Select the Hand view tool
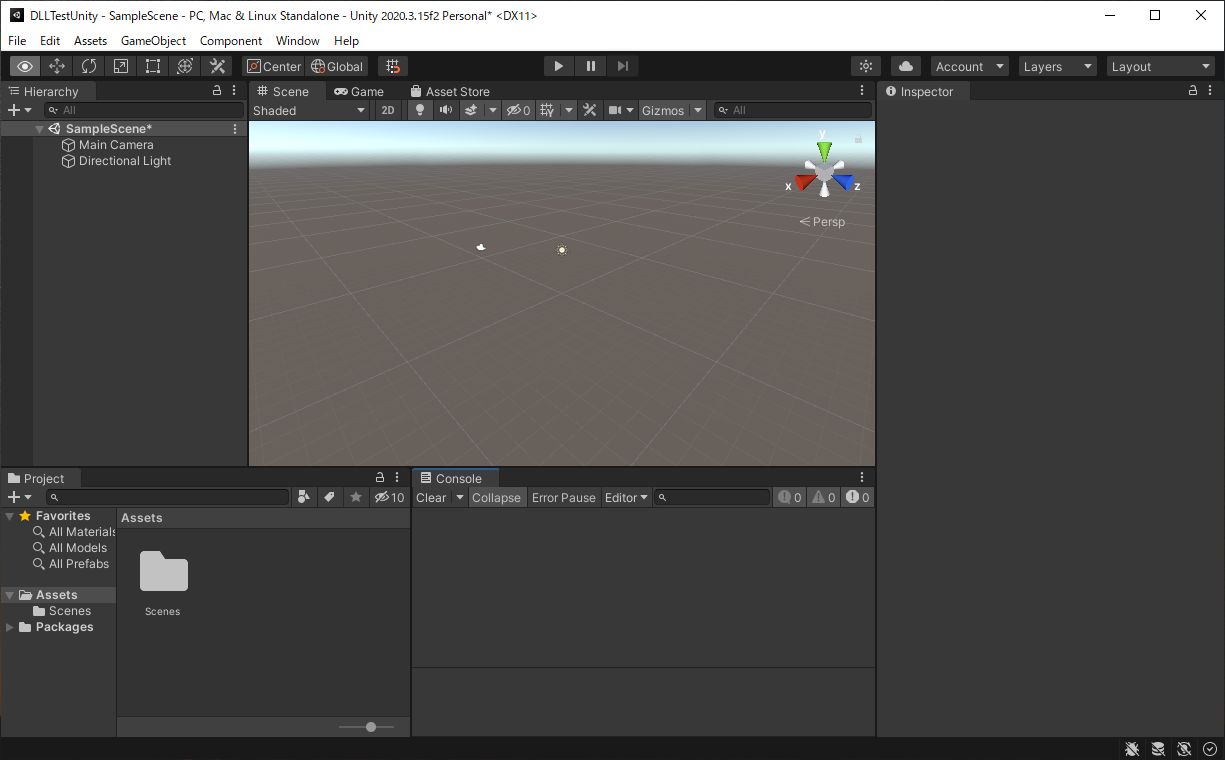Image resolution: width=1225 pixels, height=760 pixels. click(x=25, y=66)
